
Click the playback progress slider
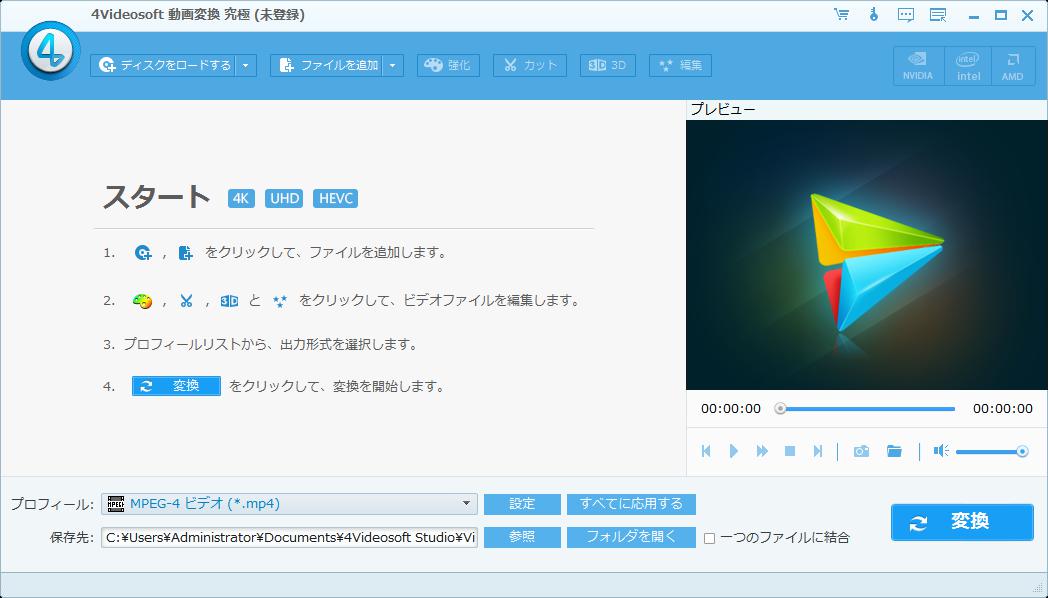pyautogui.click(x=867, y=408)
